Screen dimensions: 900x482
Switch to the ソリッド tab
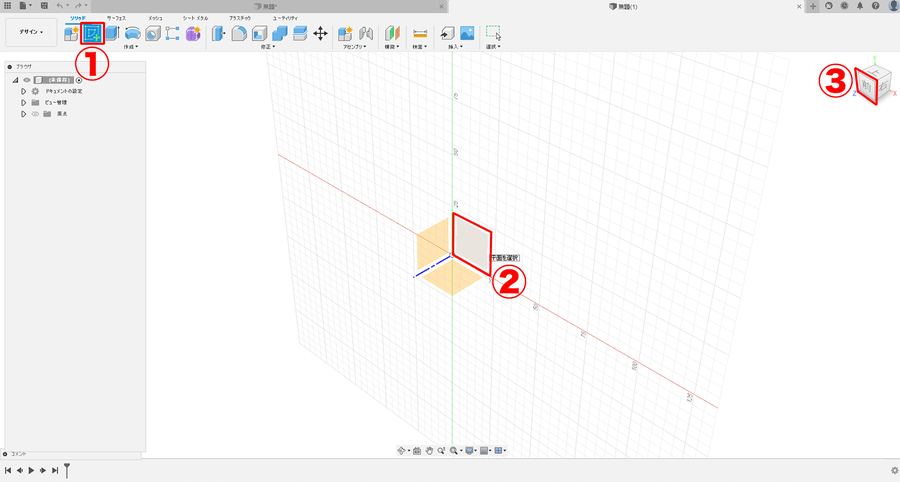tap(77, 18)
